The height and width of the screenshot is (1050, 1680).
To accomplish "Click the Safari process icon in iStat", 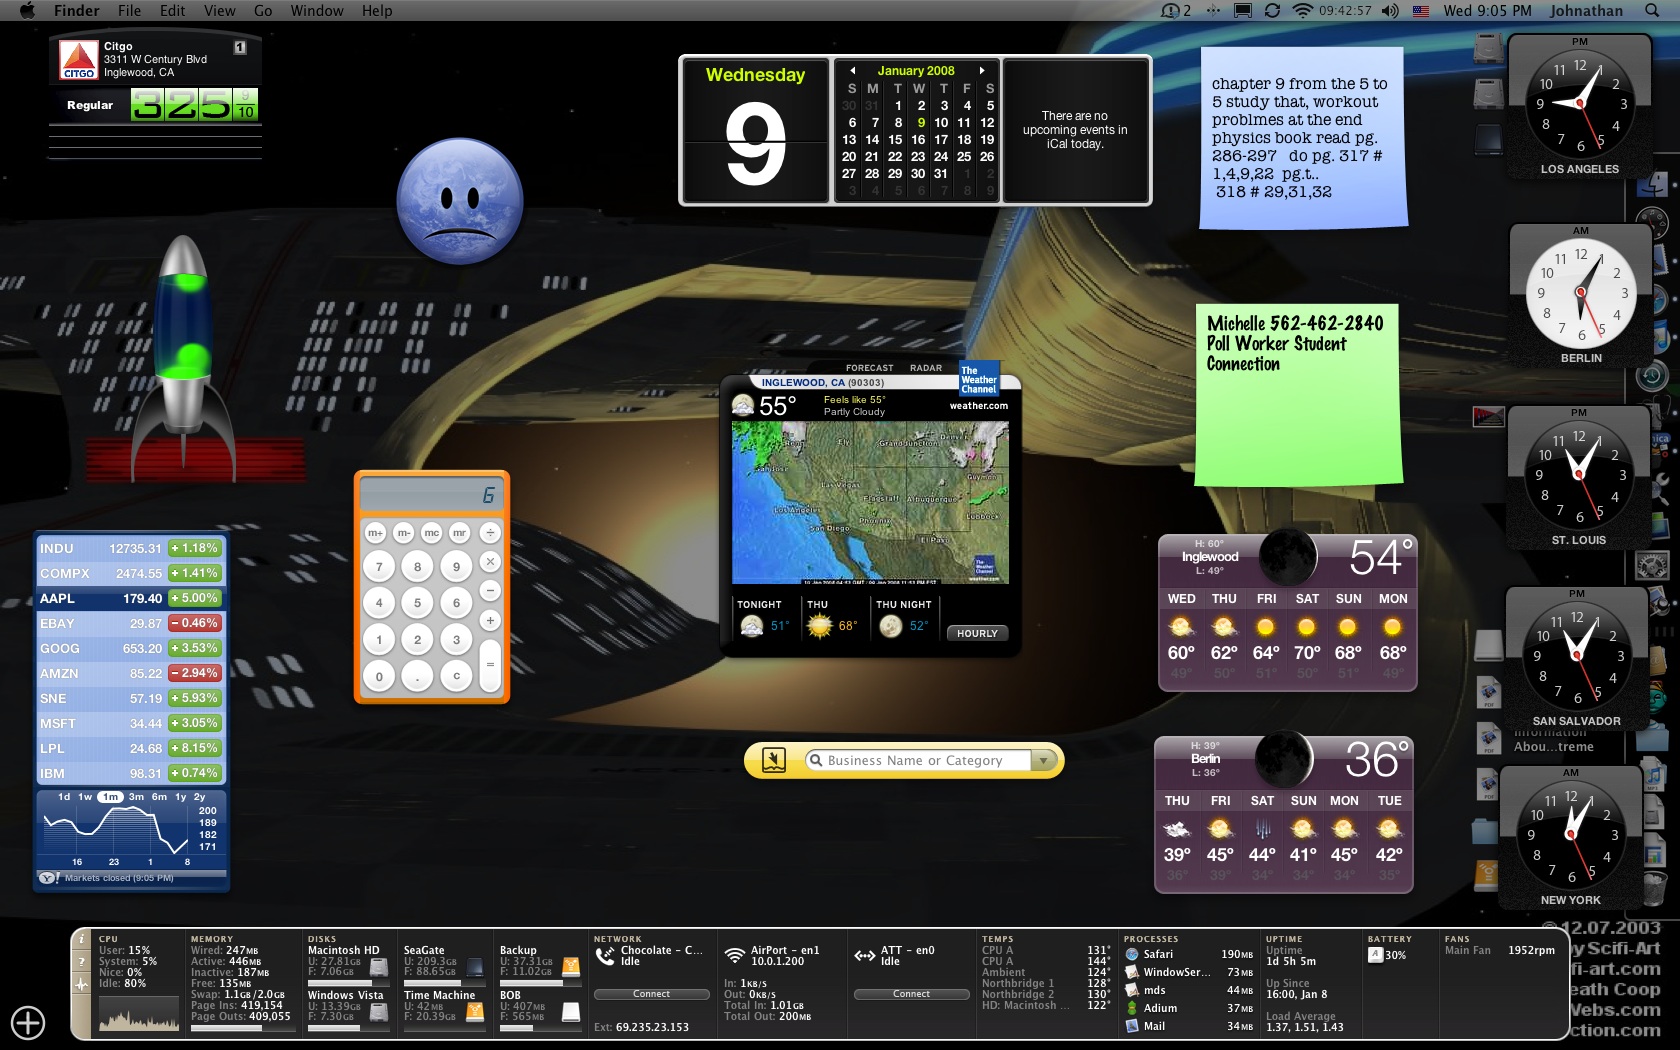I will point(1132,954).
